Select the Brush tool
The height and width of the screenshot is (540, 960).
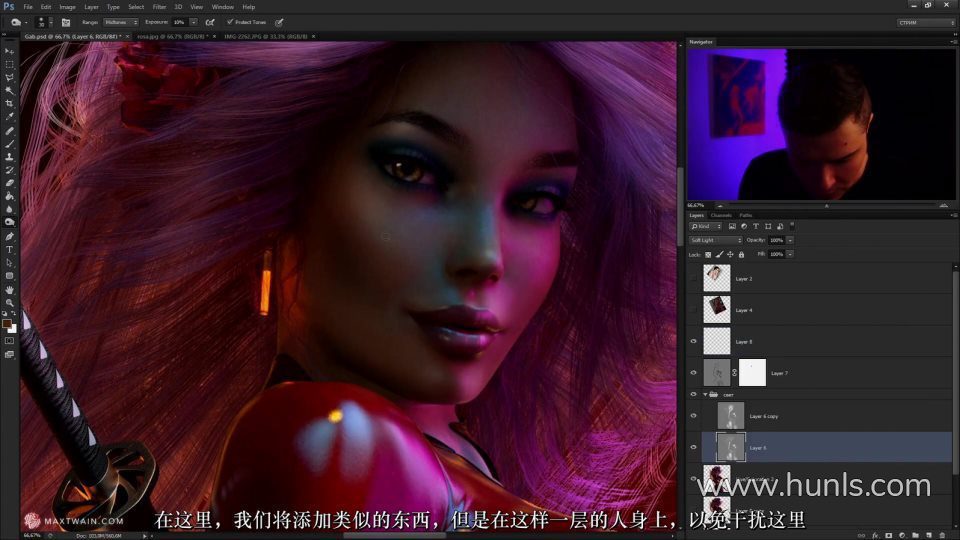coord(9,144)
